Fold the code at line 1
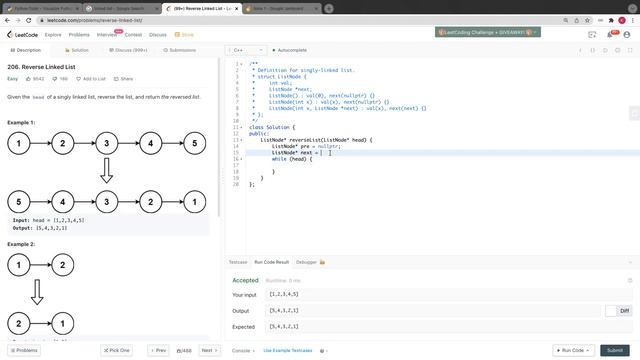 pyautogui.click(x=241, y=64)
